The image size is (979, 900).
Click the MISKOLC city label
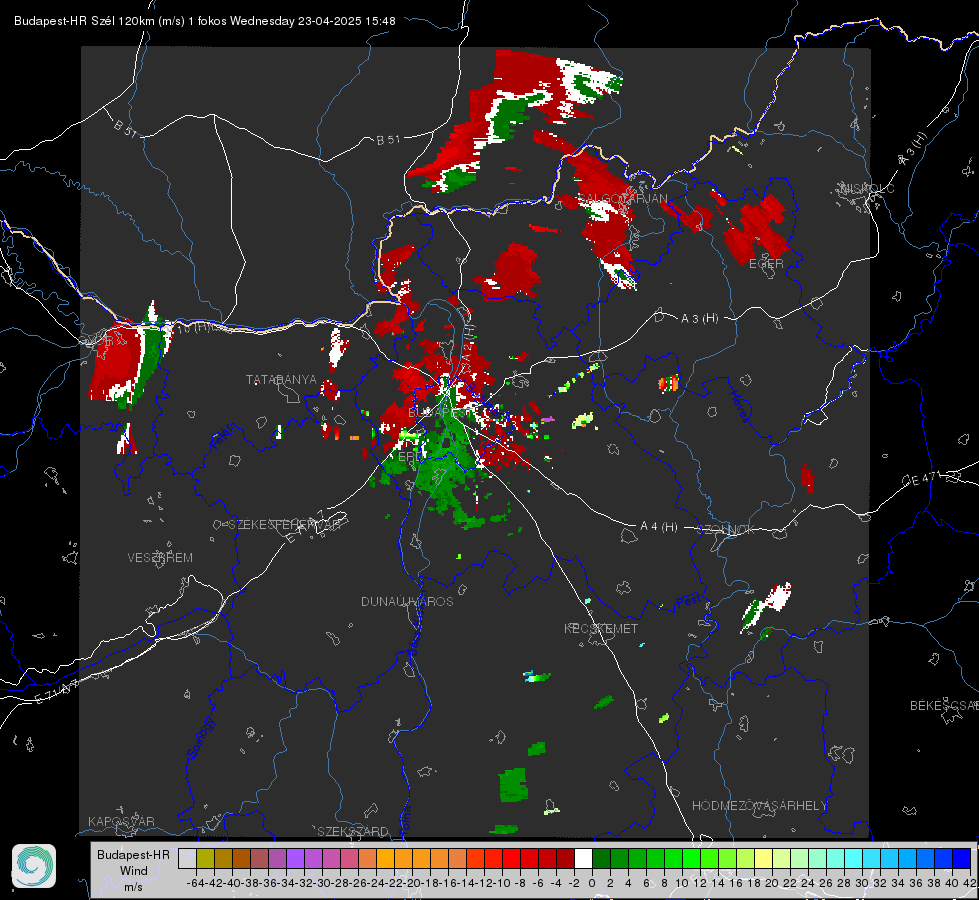pyautogui.click(x=867, y=188)
